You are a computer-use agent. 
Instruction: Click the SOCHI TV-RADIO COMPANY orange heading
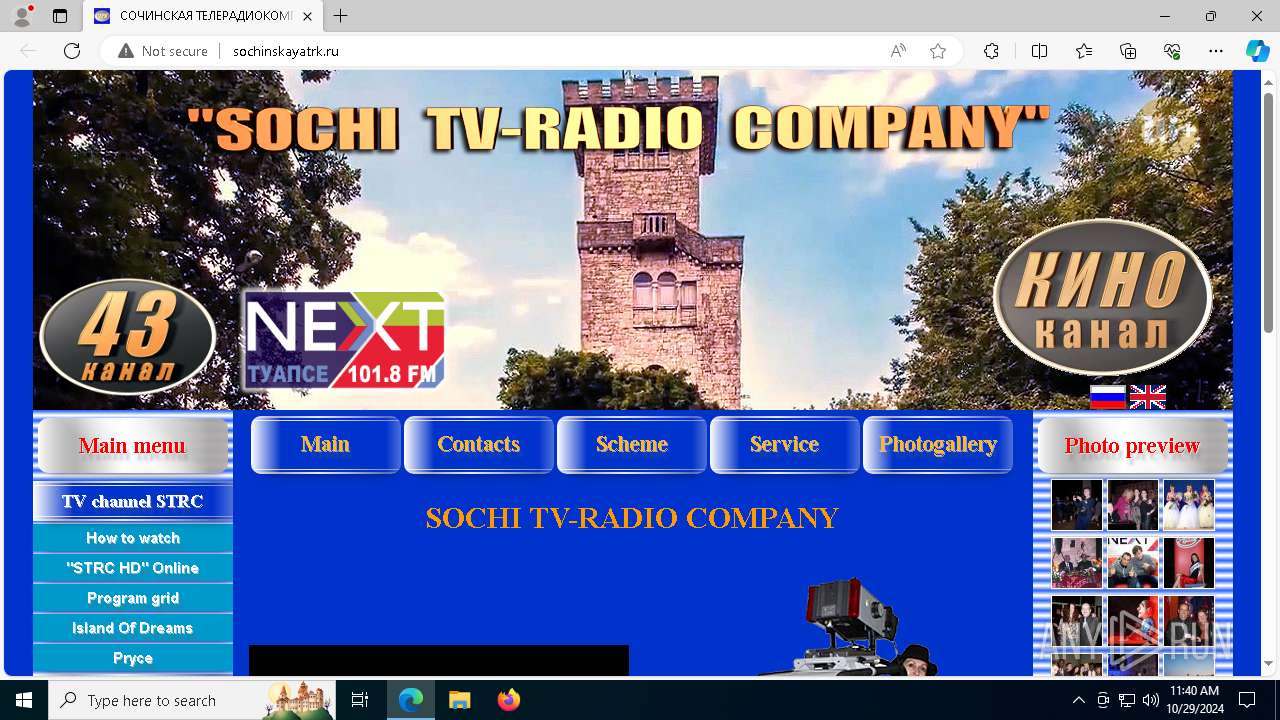click(632, 518)
